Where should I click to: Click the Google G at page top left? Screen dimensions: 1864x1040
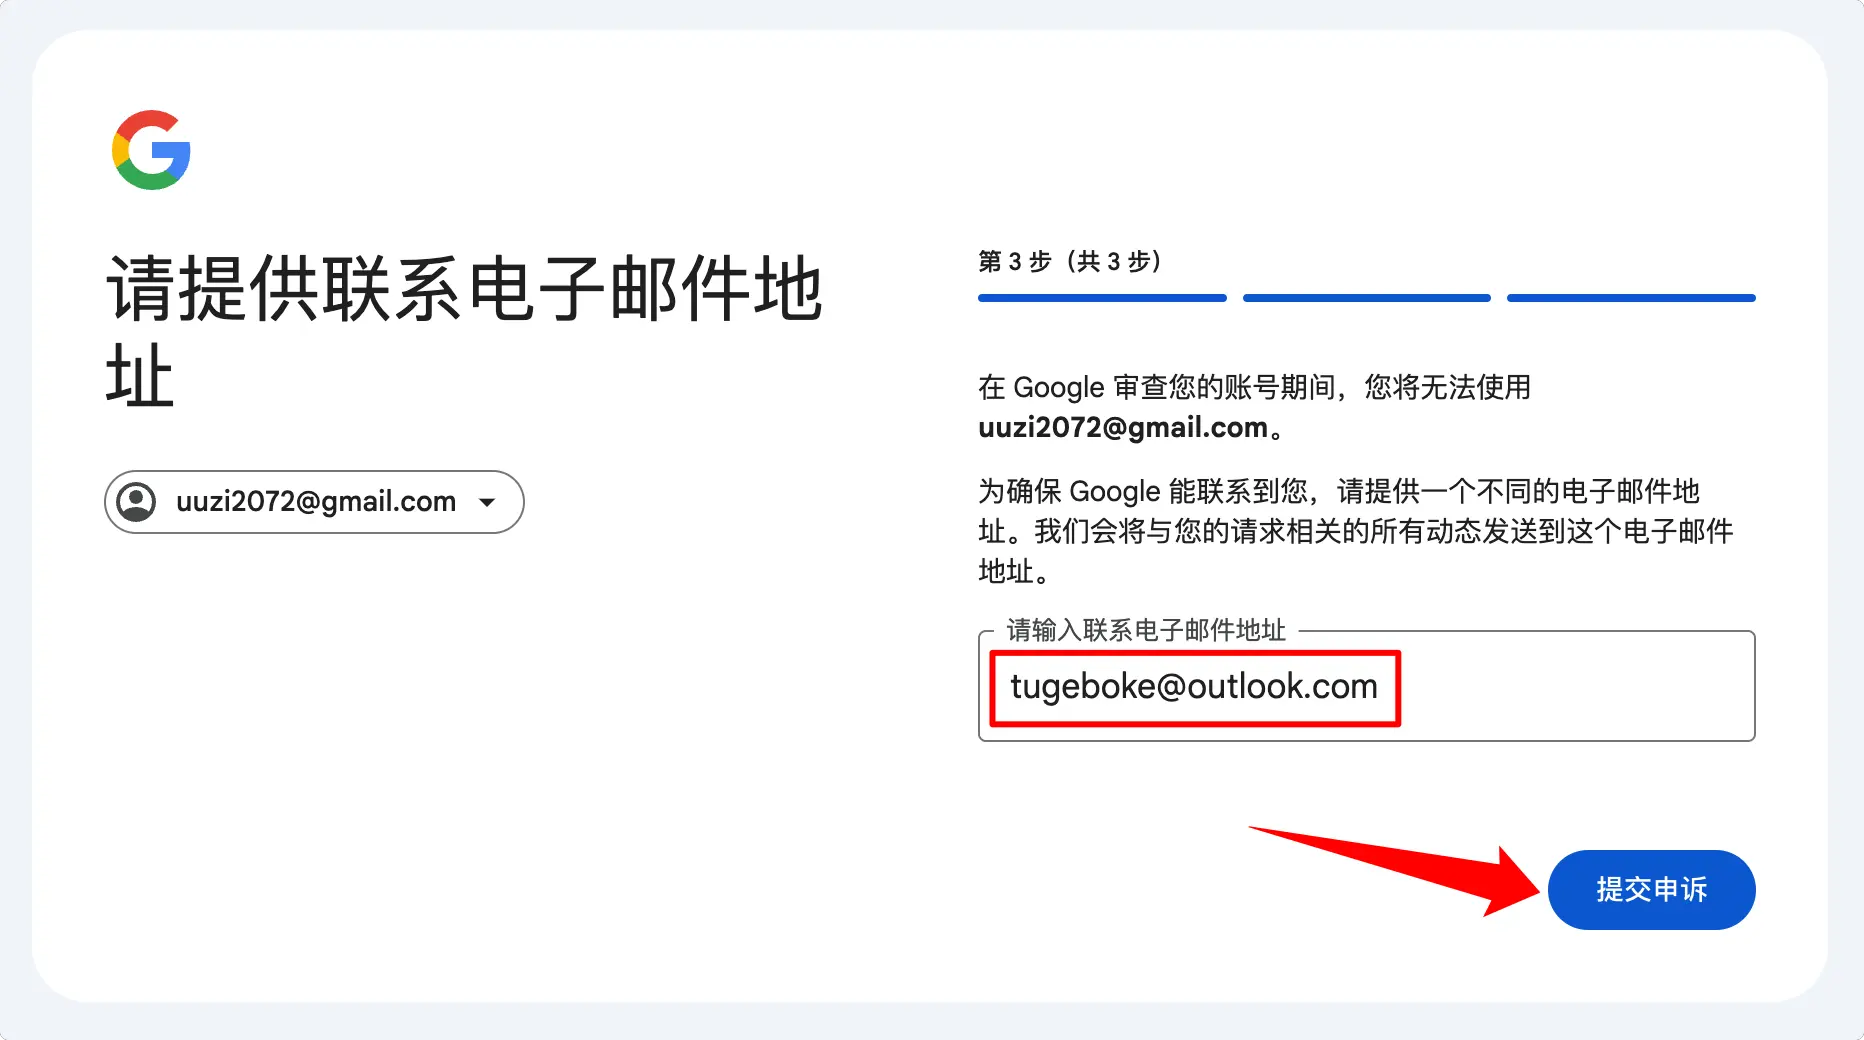pyautogui.click(x=151, y=149)
